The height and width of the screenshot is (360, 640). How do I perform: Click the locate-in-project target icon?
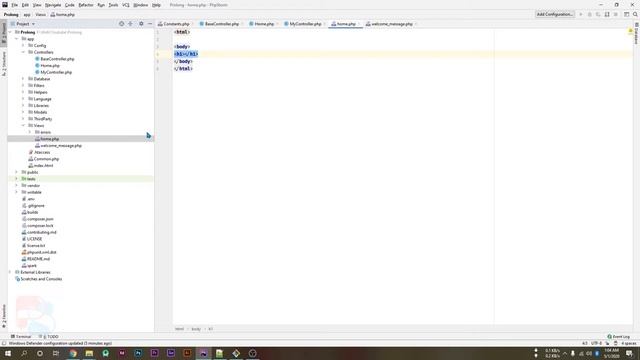tap(121, 24)
